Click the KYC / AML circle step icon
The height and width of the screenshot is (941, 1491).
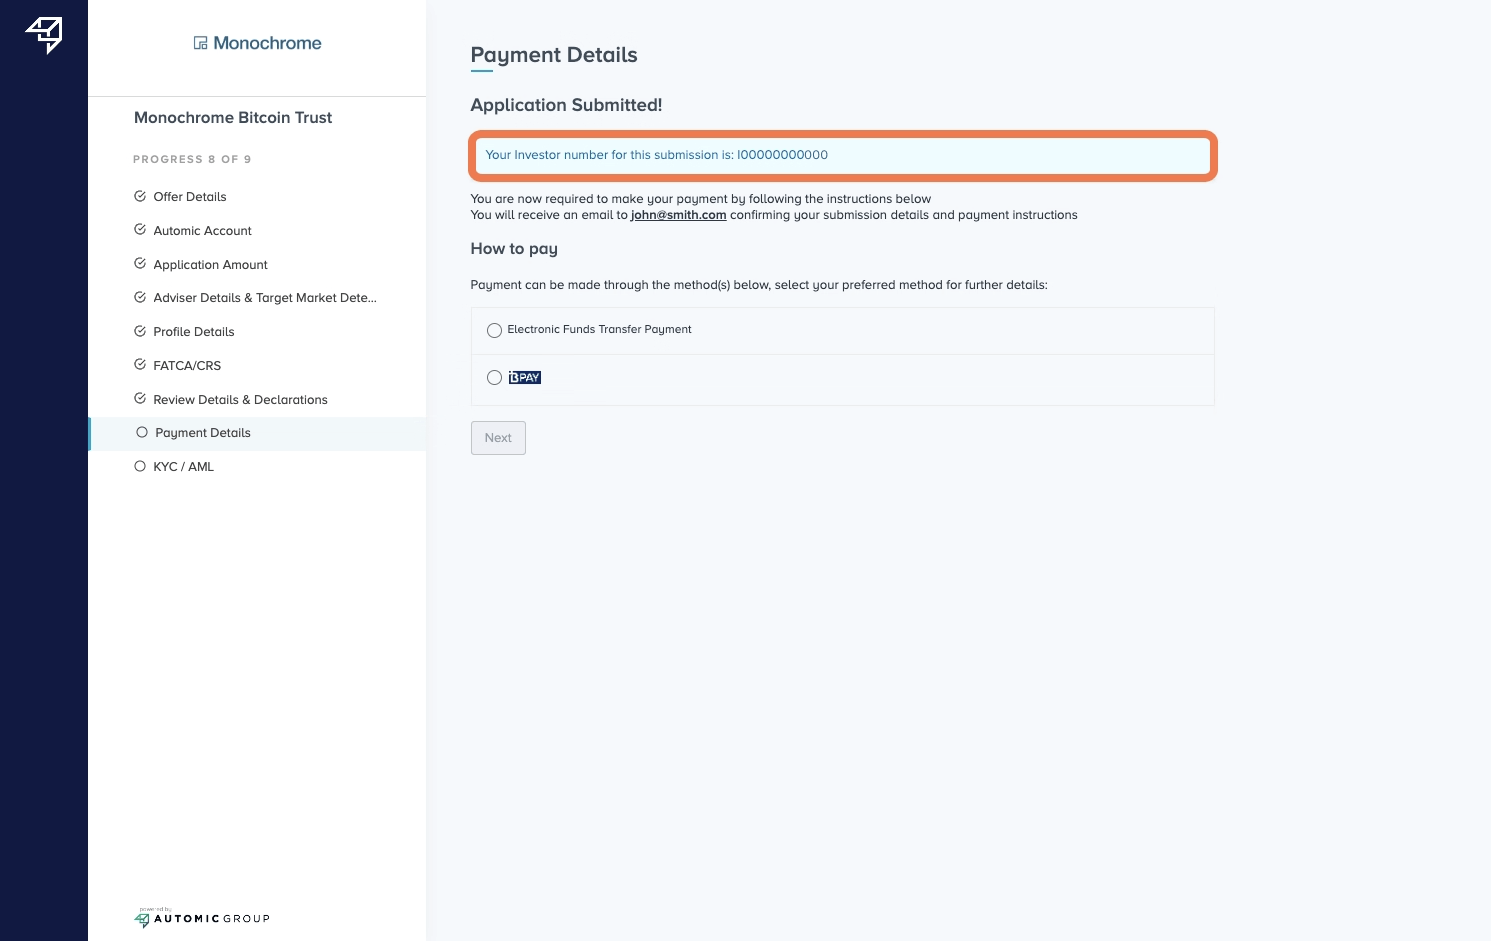pos(140,466)
